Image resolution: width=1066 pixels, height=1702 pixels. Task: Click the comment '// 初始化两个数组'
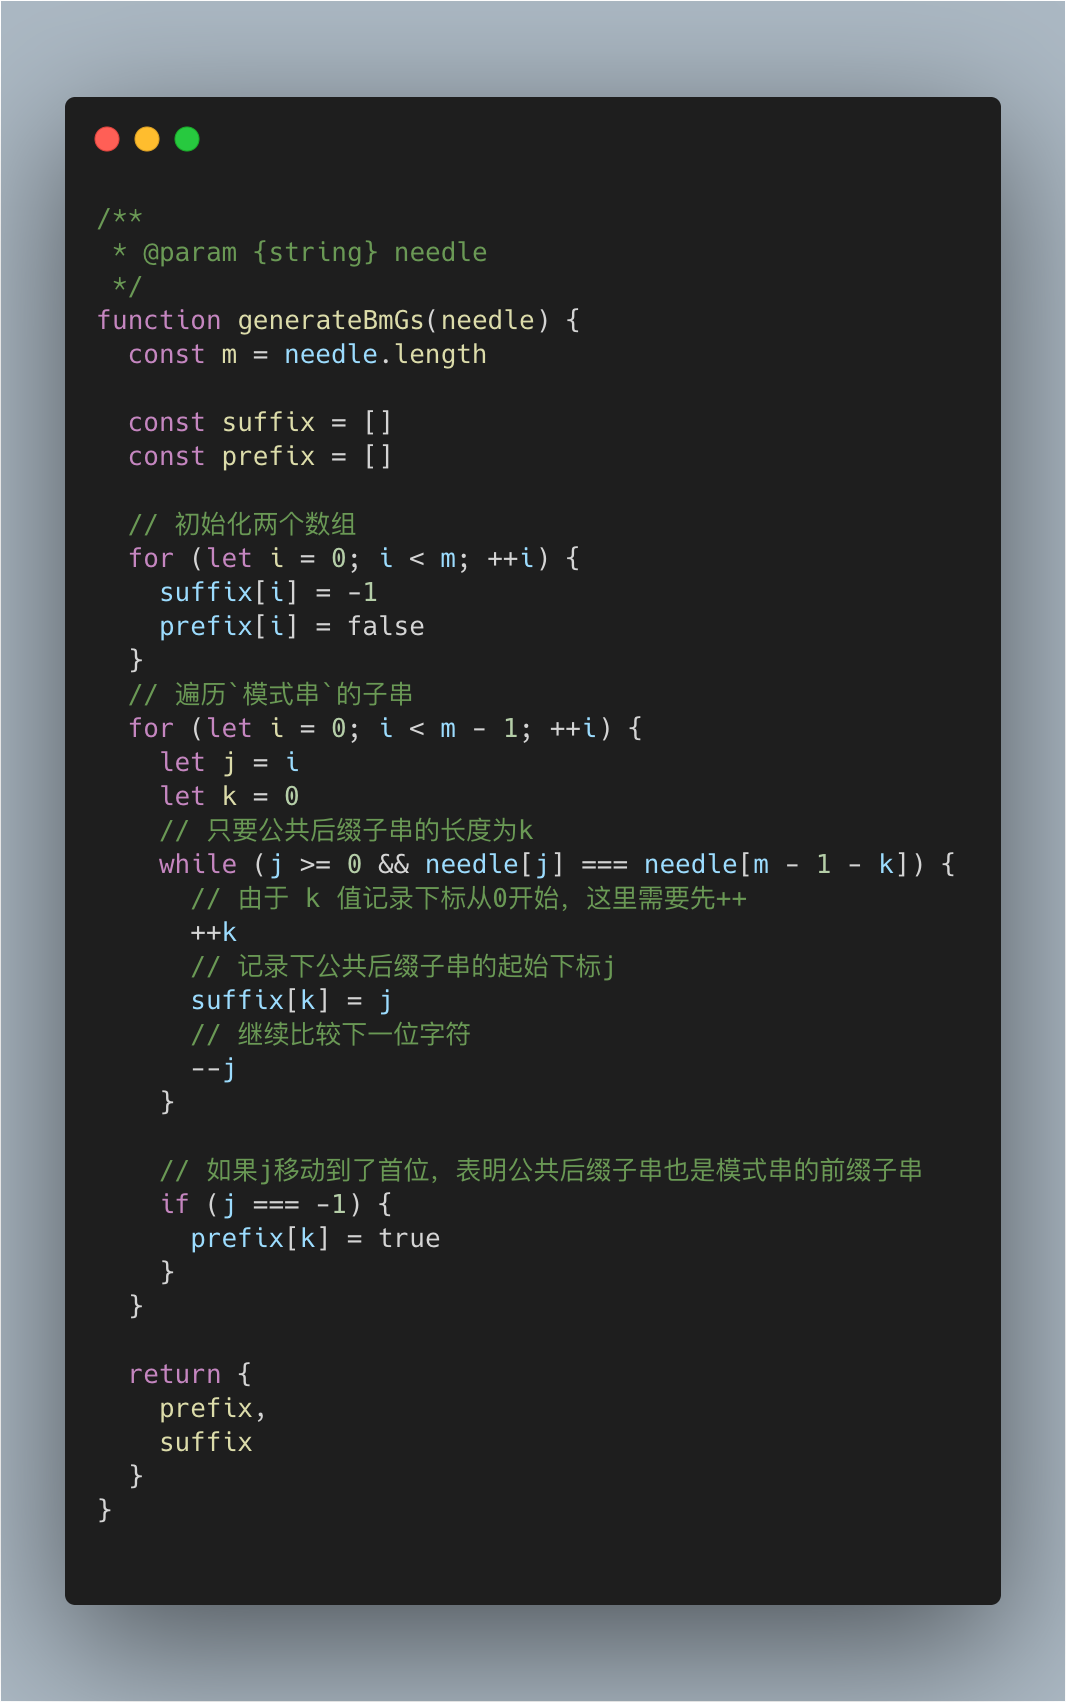pyautogui.click(x=242, y=524)
